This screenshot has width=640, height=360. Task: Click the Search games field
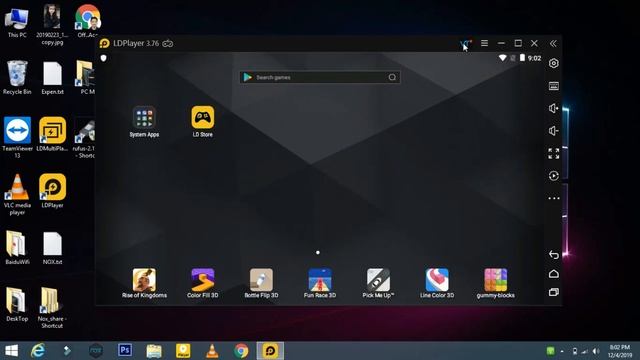(x=320, y=77)
